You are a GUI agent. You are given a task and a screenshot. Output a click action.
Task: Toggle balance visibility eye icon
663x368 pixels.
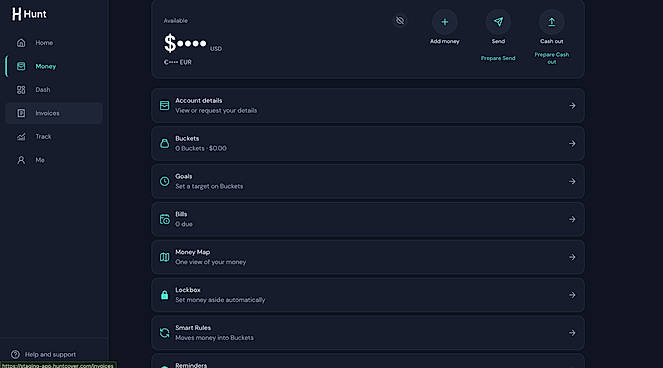click(x=400, y=21)
